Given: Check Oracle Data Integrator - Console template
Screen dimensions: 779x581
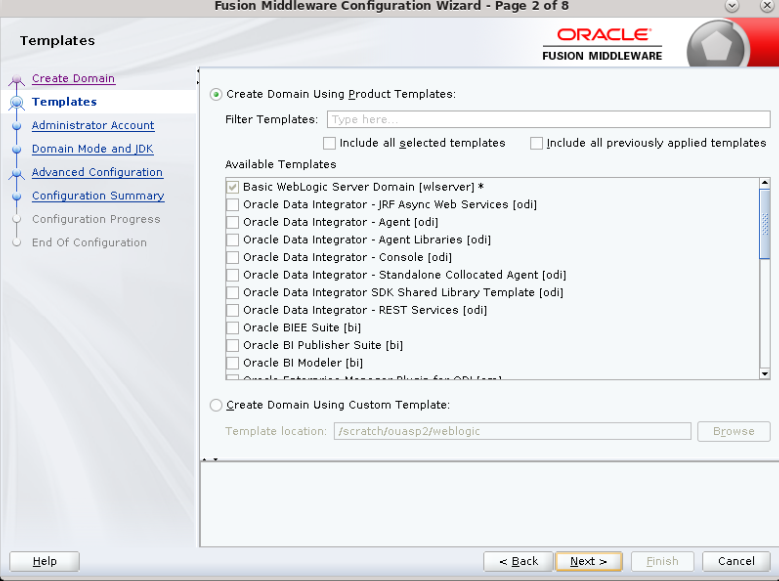Looking at the screenshot, I should click(232, 257).
